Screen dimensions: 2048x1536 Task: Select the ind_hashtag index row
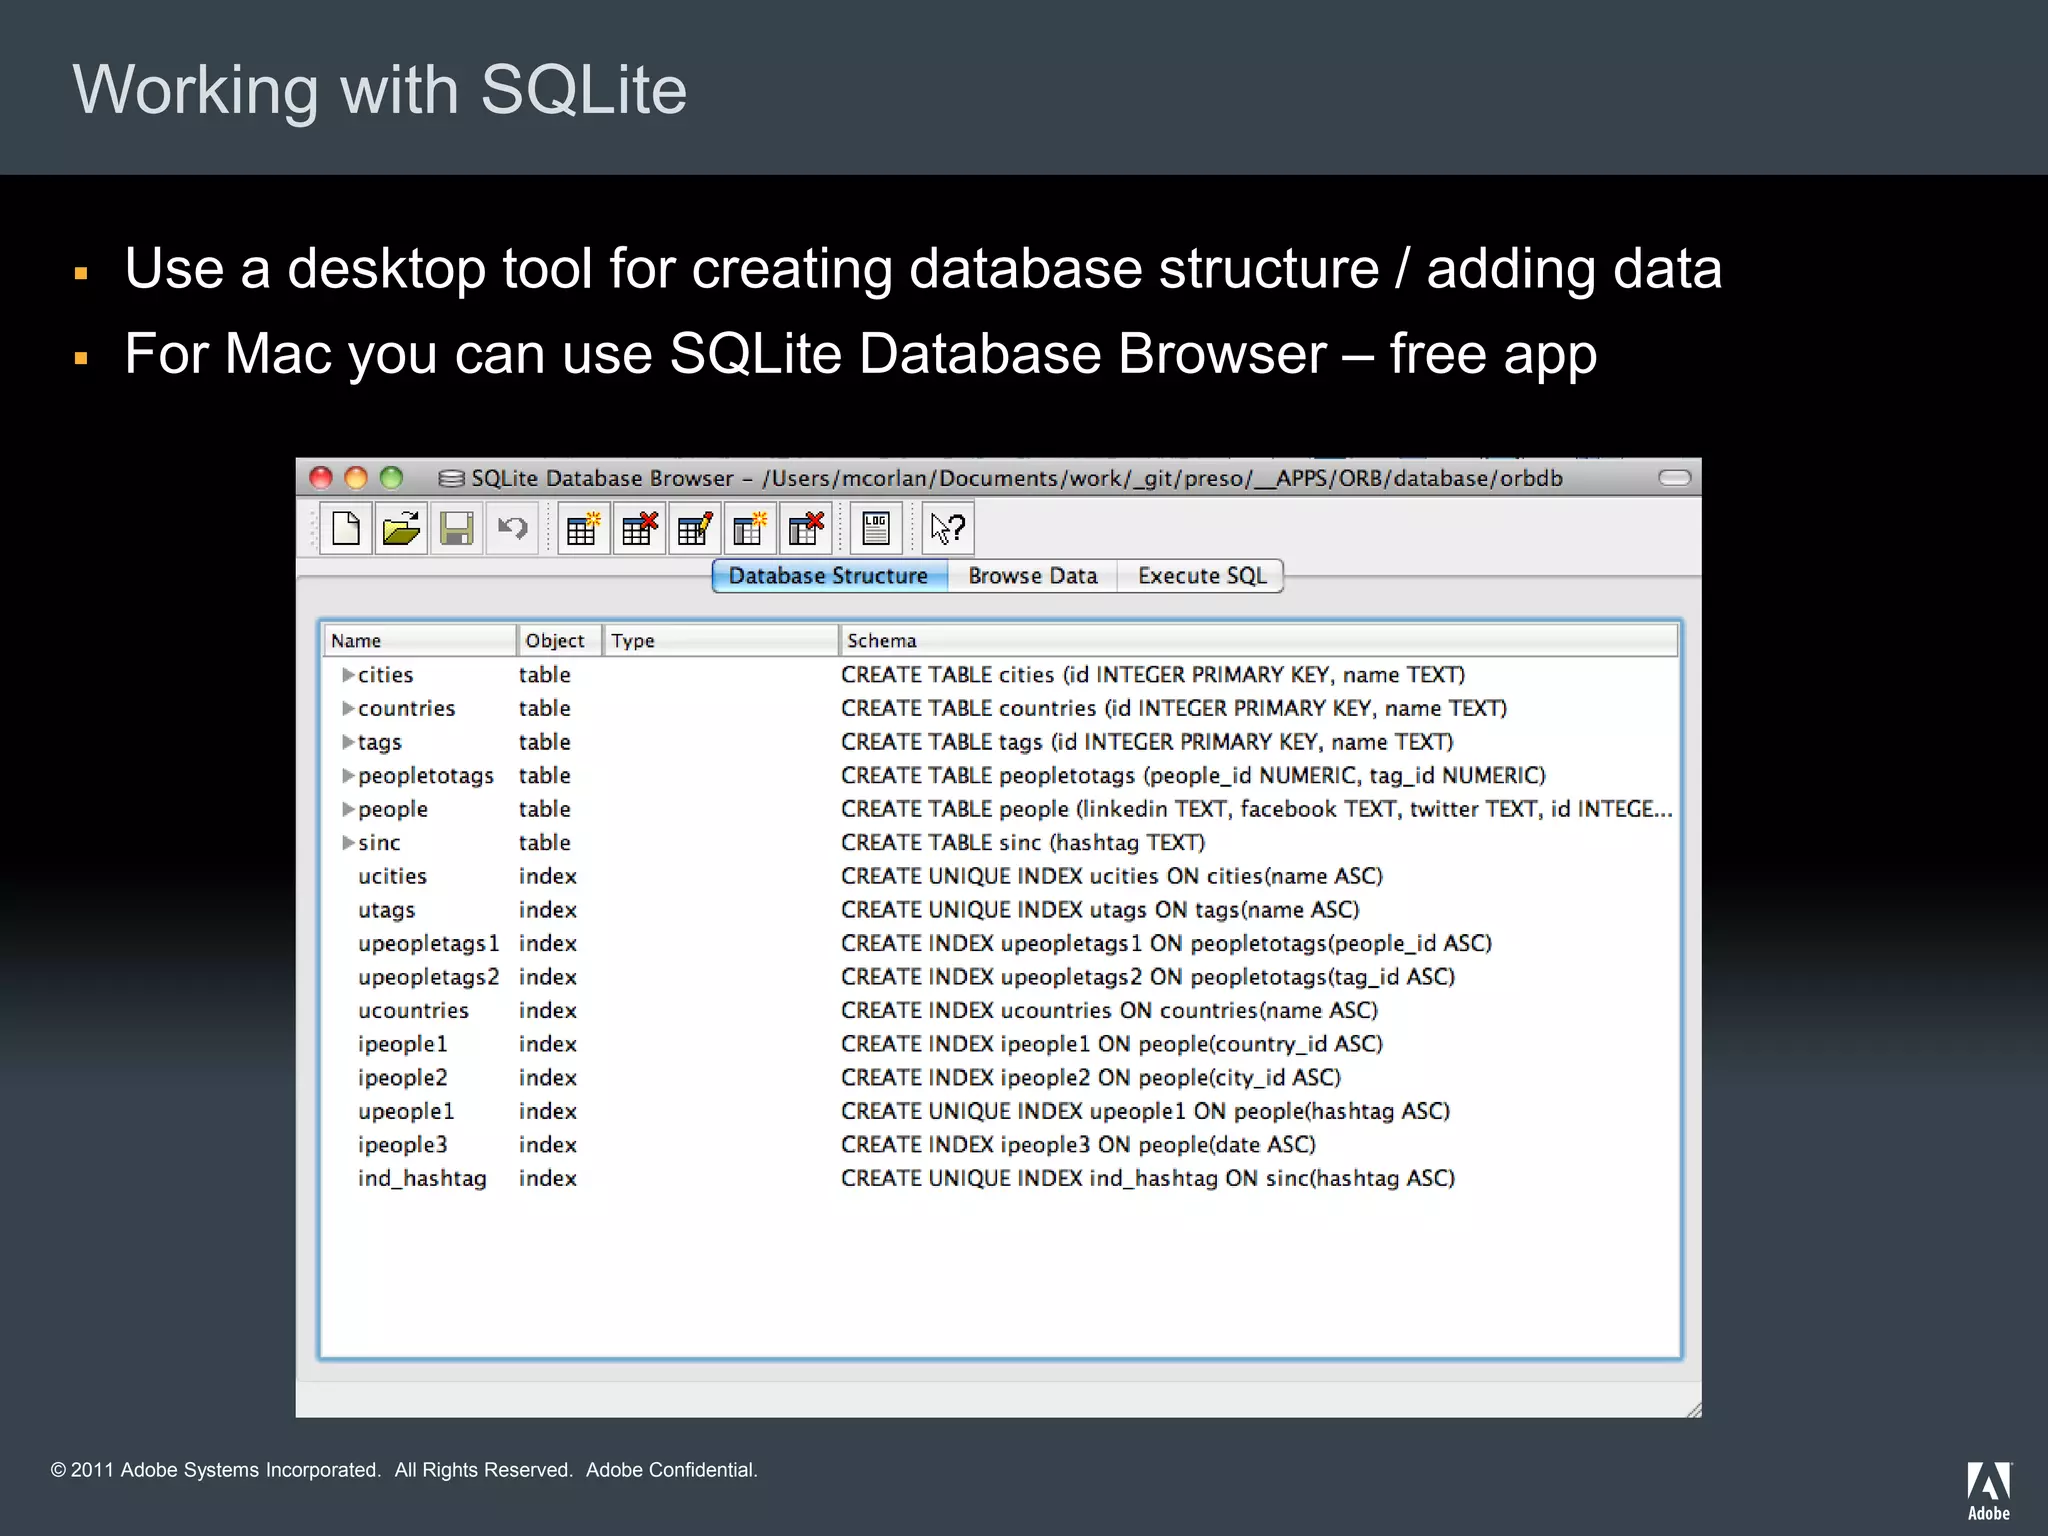point(1000,1179)
